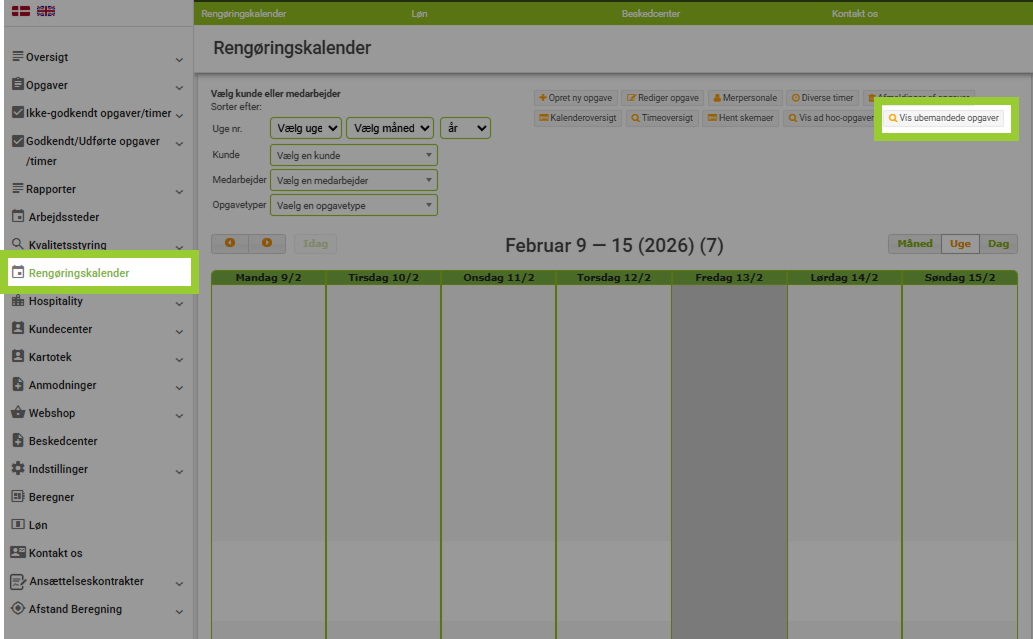The height and width of the screenshot is (639, 1033).
Task: Click the Indstillinger gear icon
Action: pyautogui.click(x=18, y=469)
